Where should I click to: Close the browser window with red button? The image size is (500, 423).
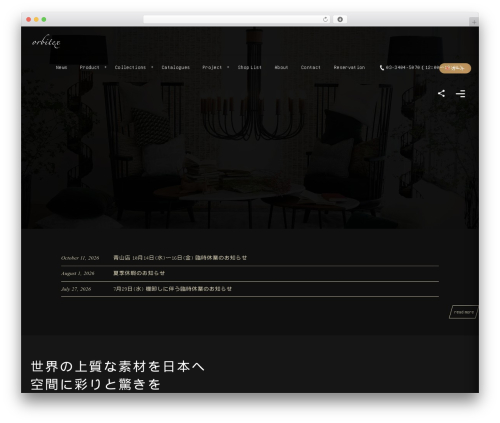click(29, 20)
